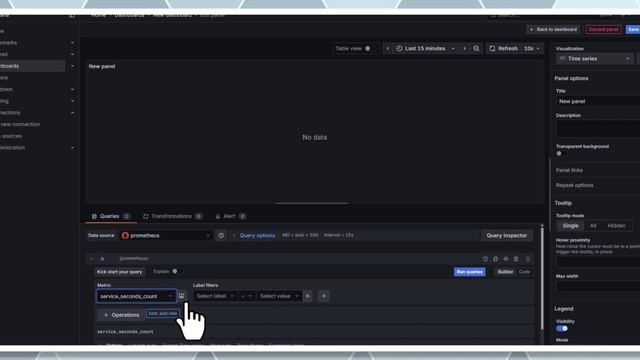
Task: Click the Refresh dashboard button
Action: [503, 49]
